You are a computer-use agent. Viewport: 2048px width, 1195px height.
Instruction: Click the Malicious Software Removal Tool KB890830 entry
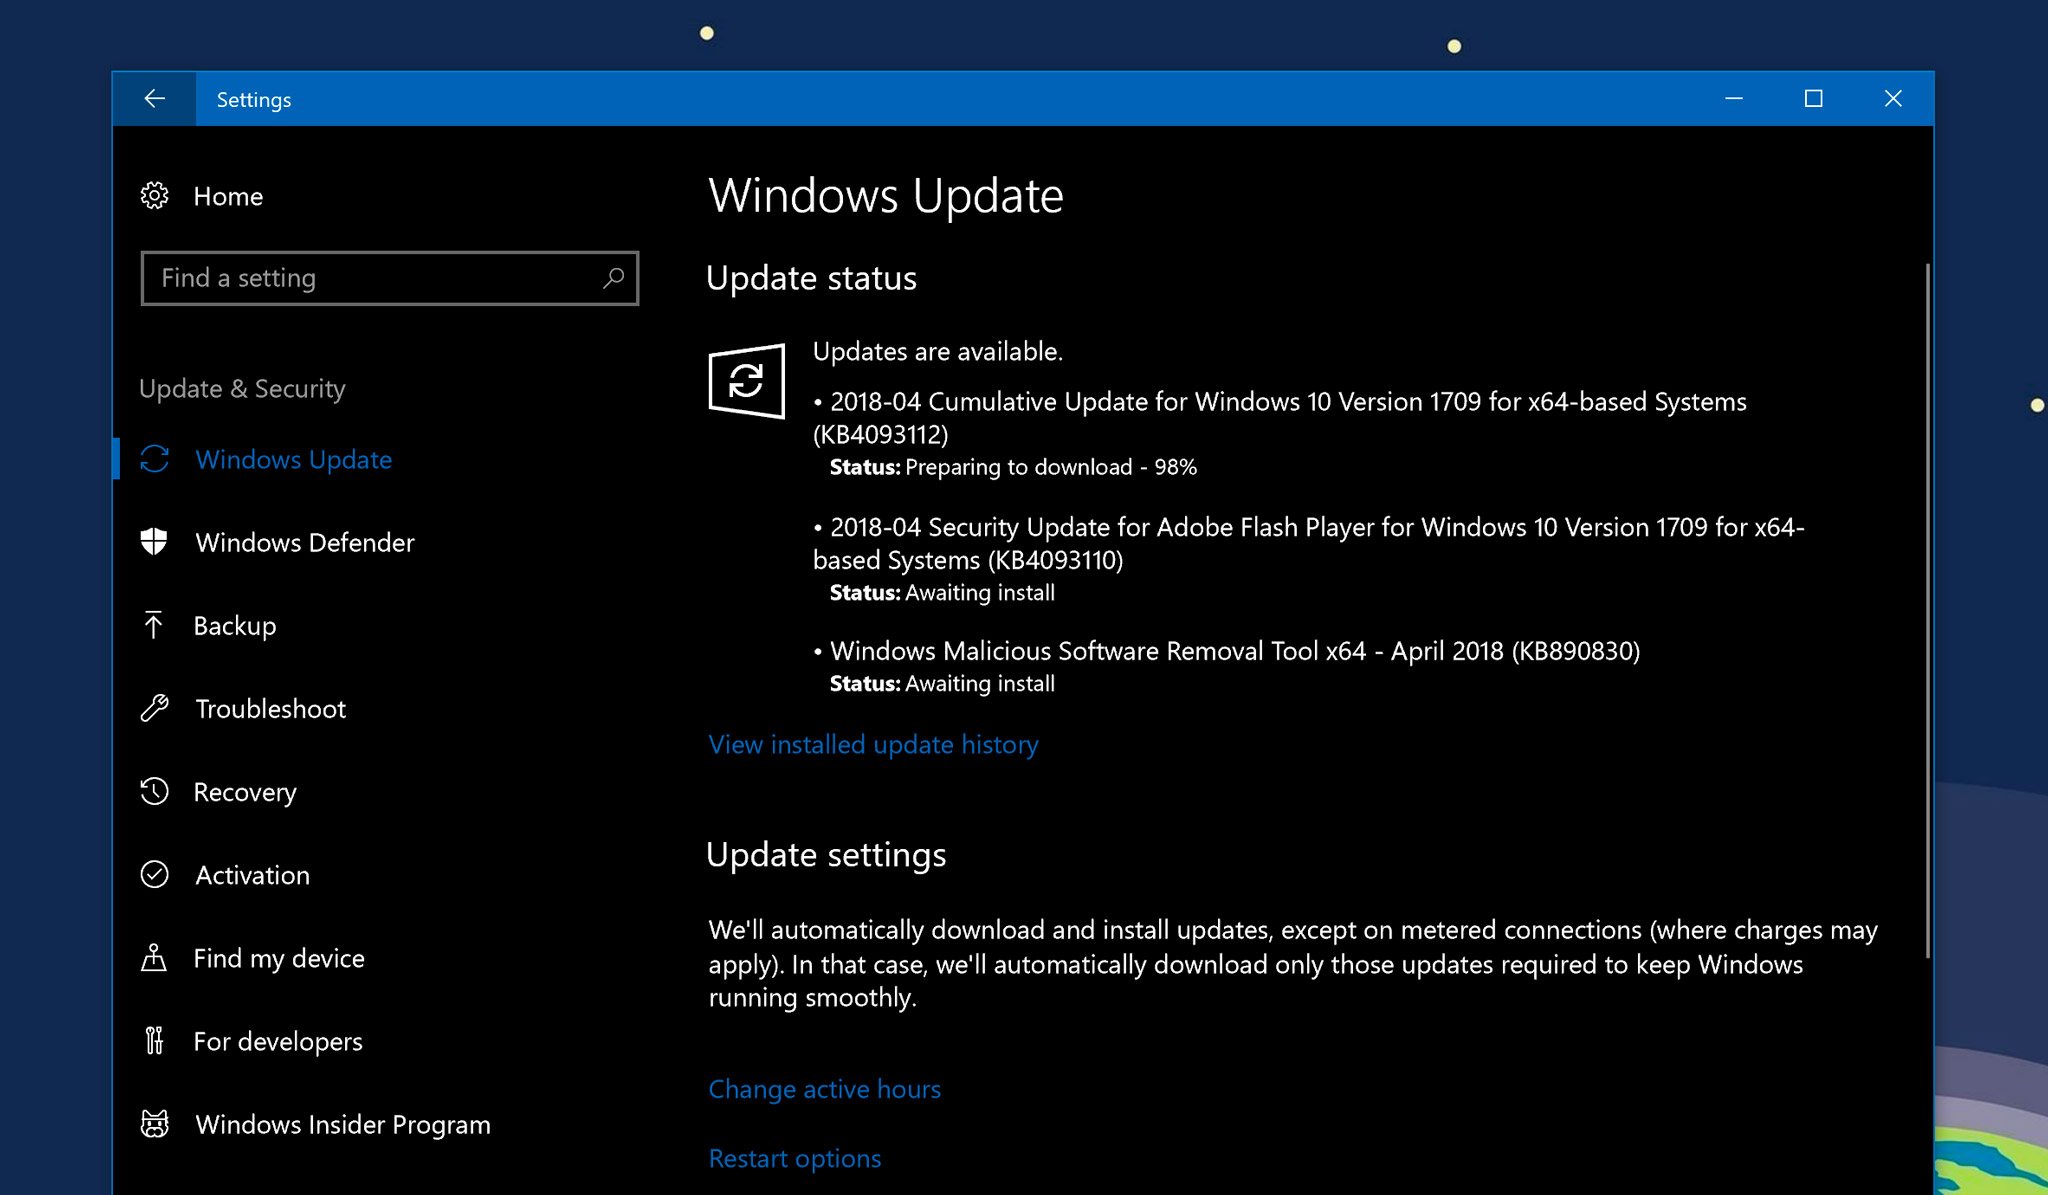1227,651
